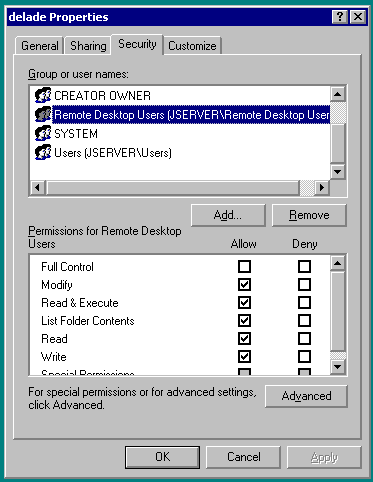The width and height of the screenshot is (373, 482).
Task: Click the user list scroll left arrow
Action: (38, 188)
